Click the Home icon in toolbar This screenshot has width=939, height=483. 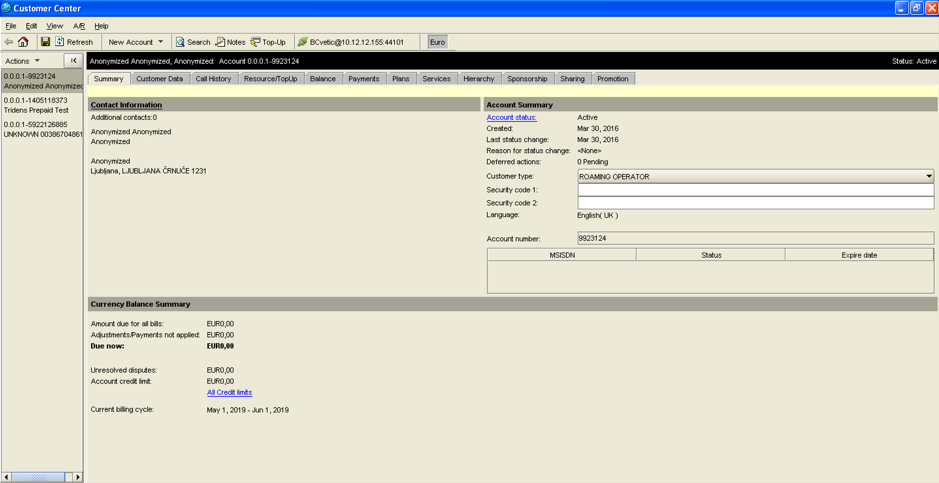tap(24, 42)
